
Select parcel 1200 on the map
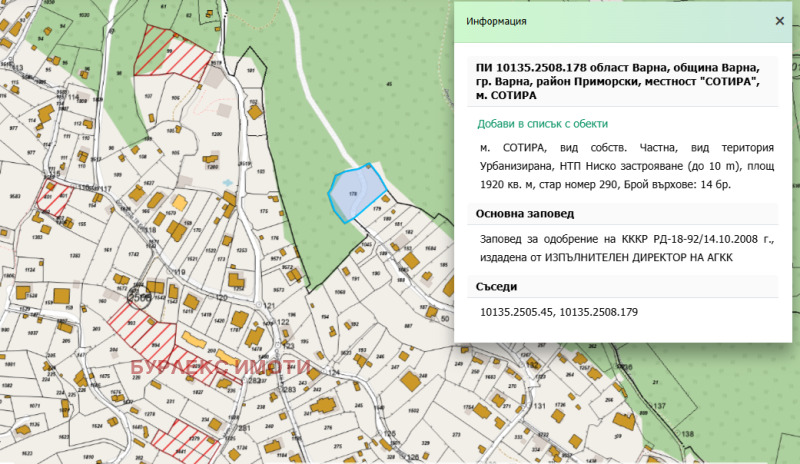point(216,134)
